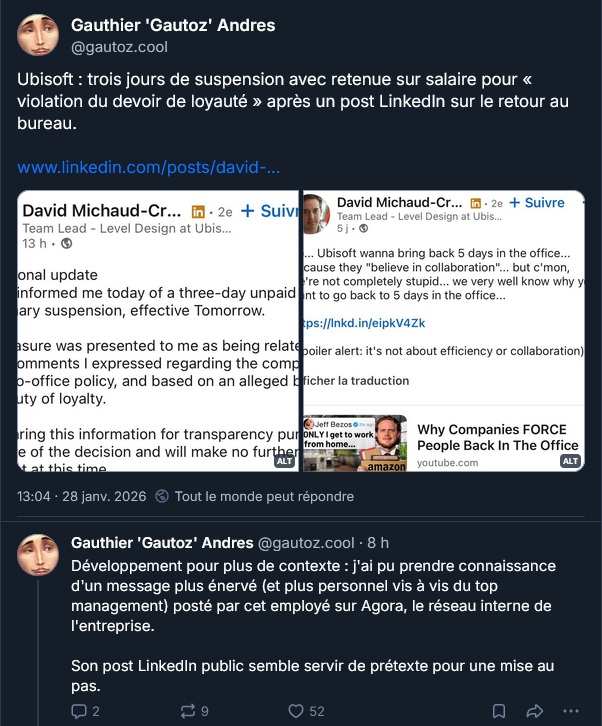The image size is (602, 726).
Task: Open the reply author's avatar
Action: click(39, 555)
